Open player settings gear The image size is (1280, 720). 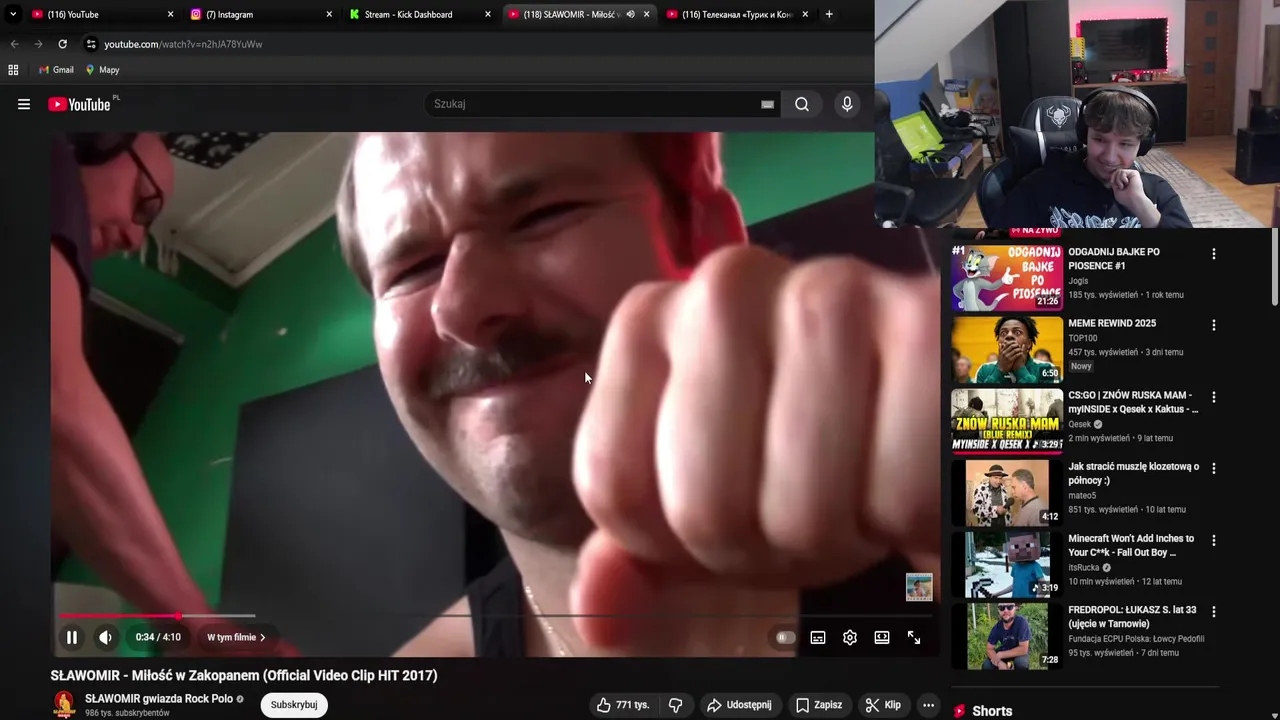(850, 637)
